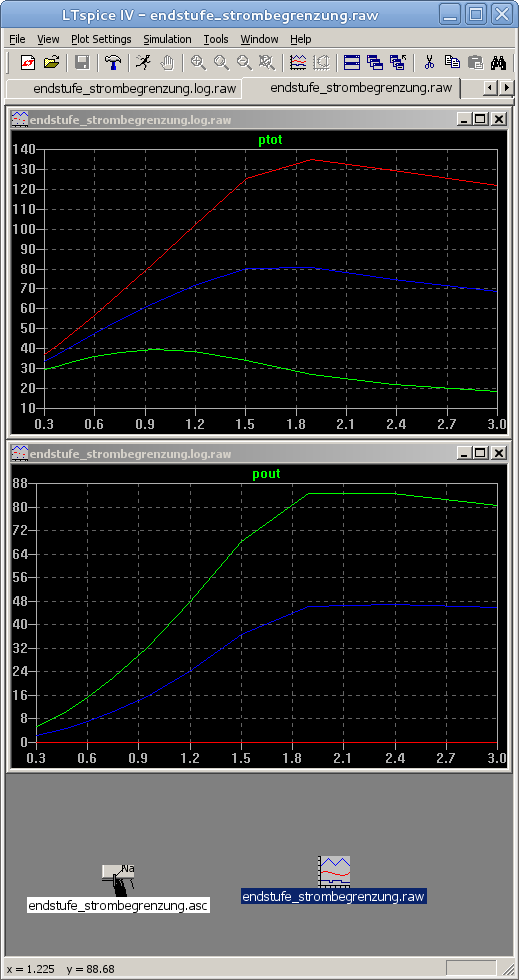Minimize the pout plot subwindow

click(x=464, y=453)
